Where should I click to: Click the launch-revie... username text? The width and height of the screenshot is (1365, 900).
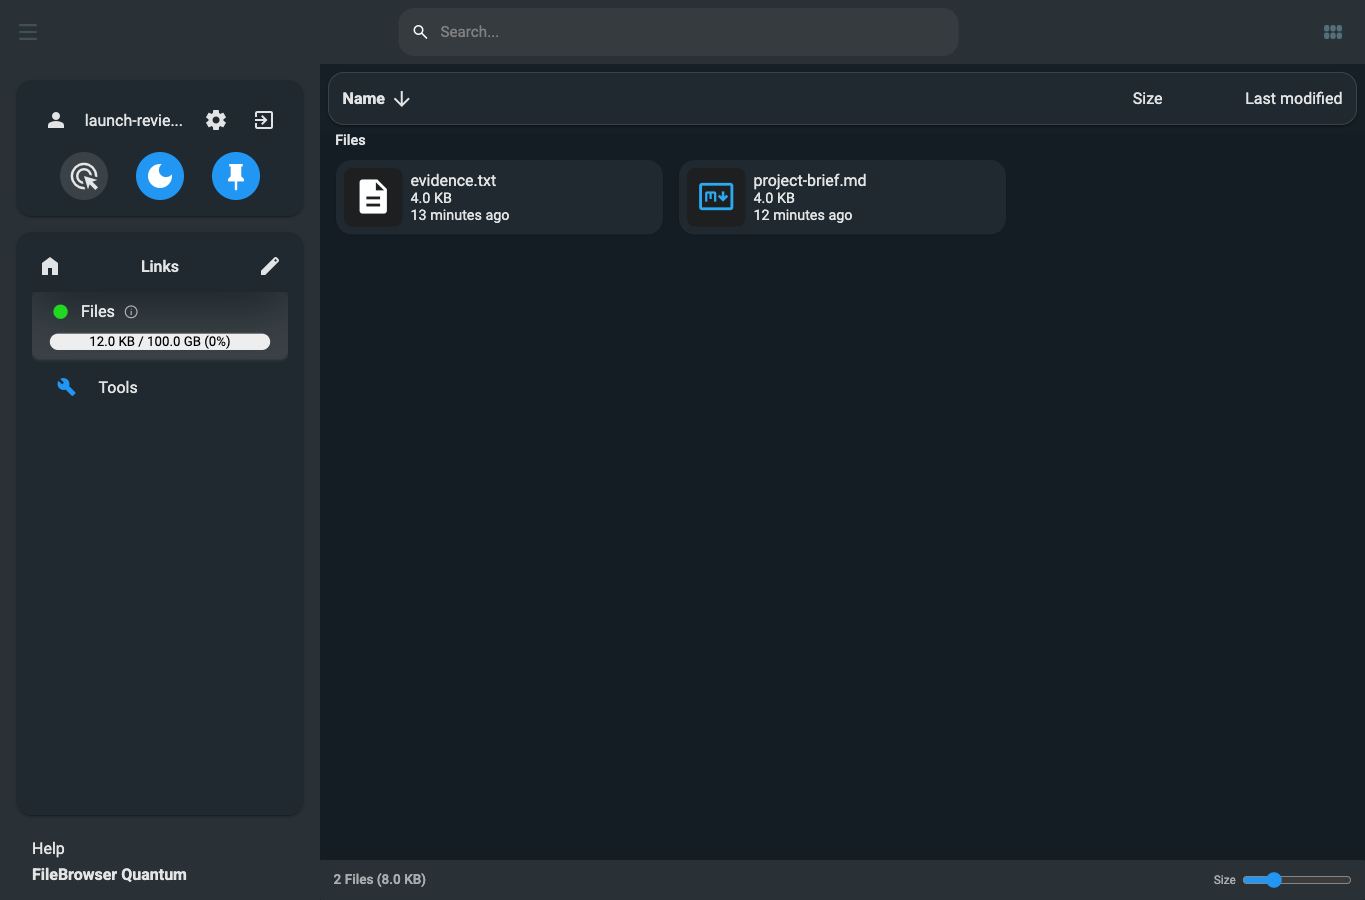pos(134,120)
